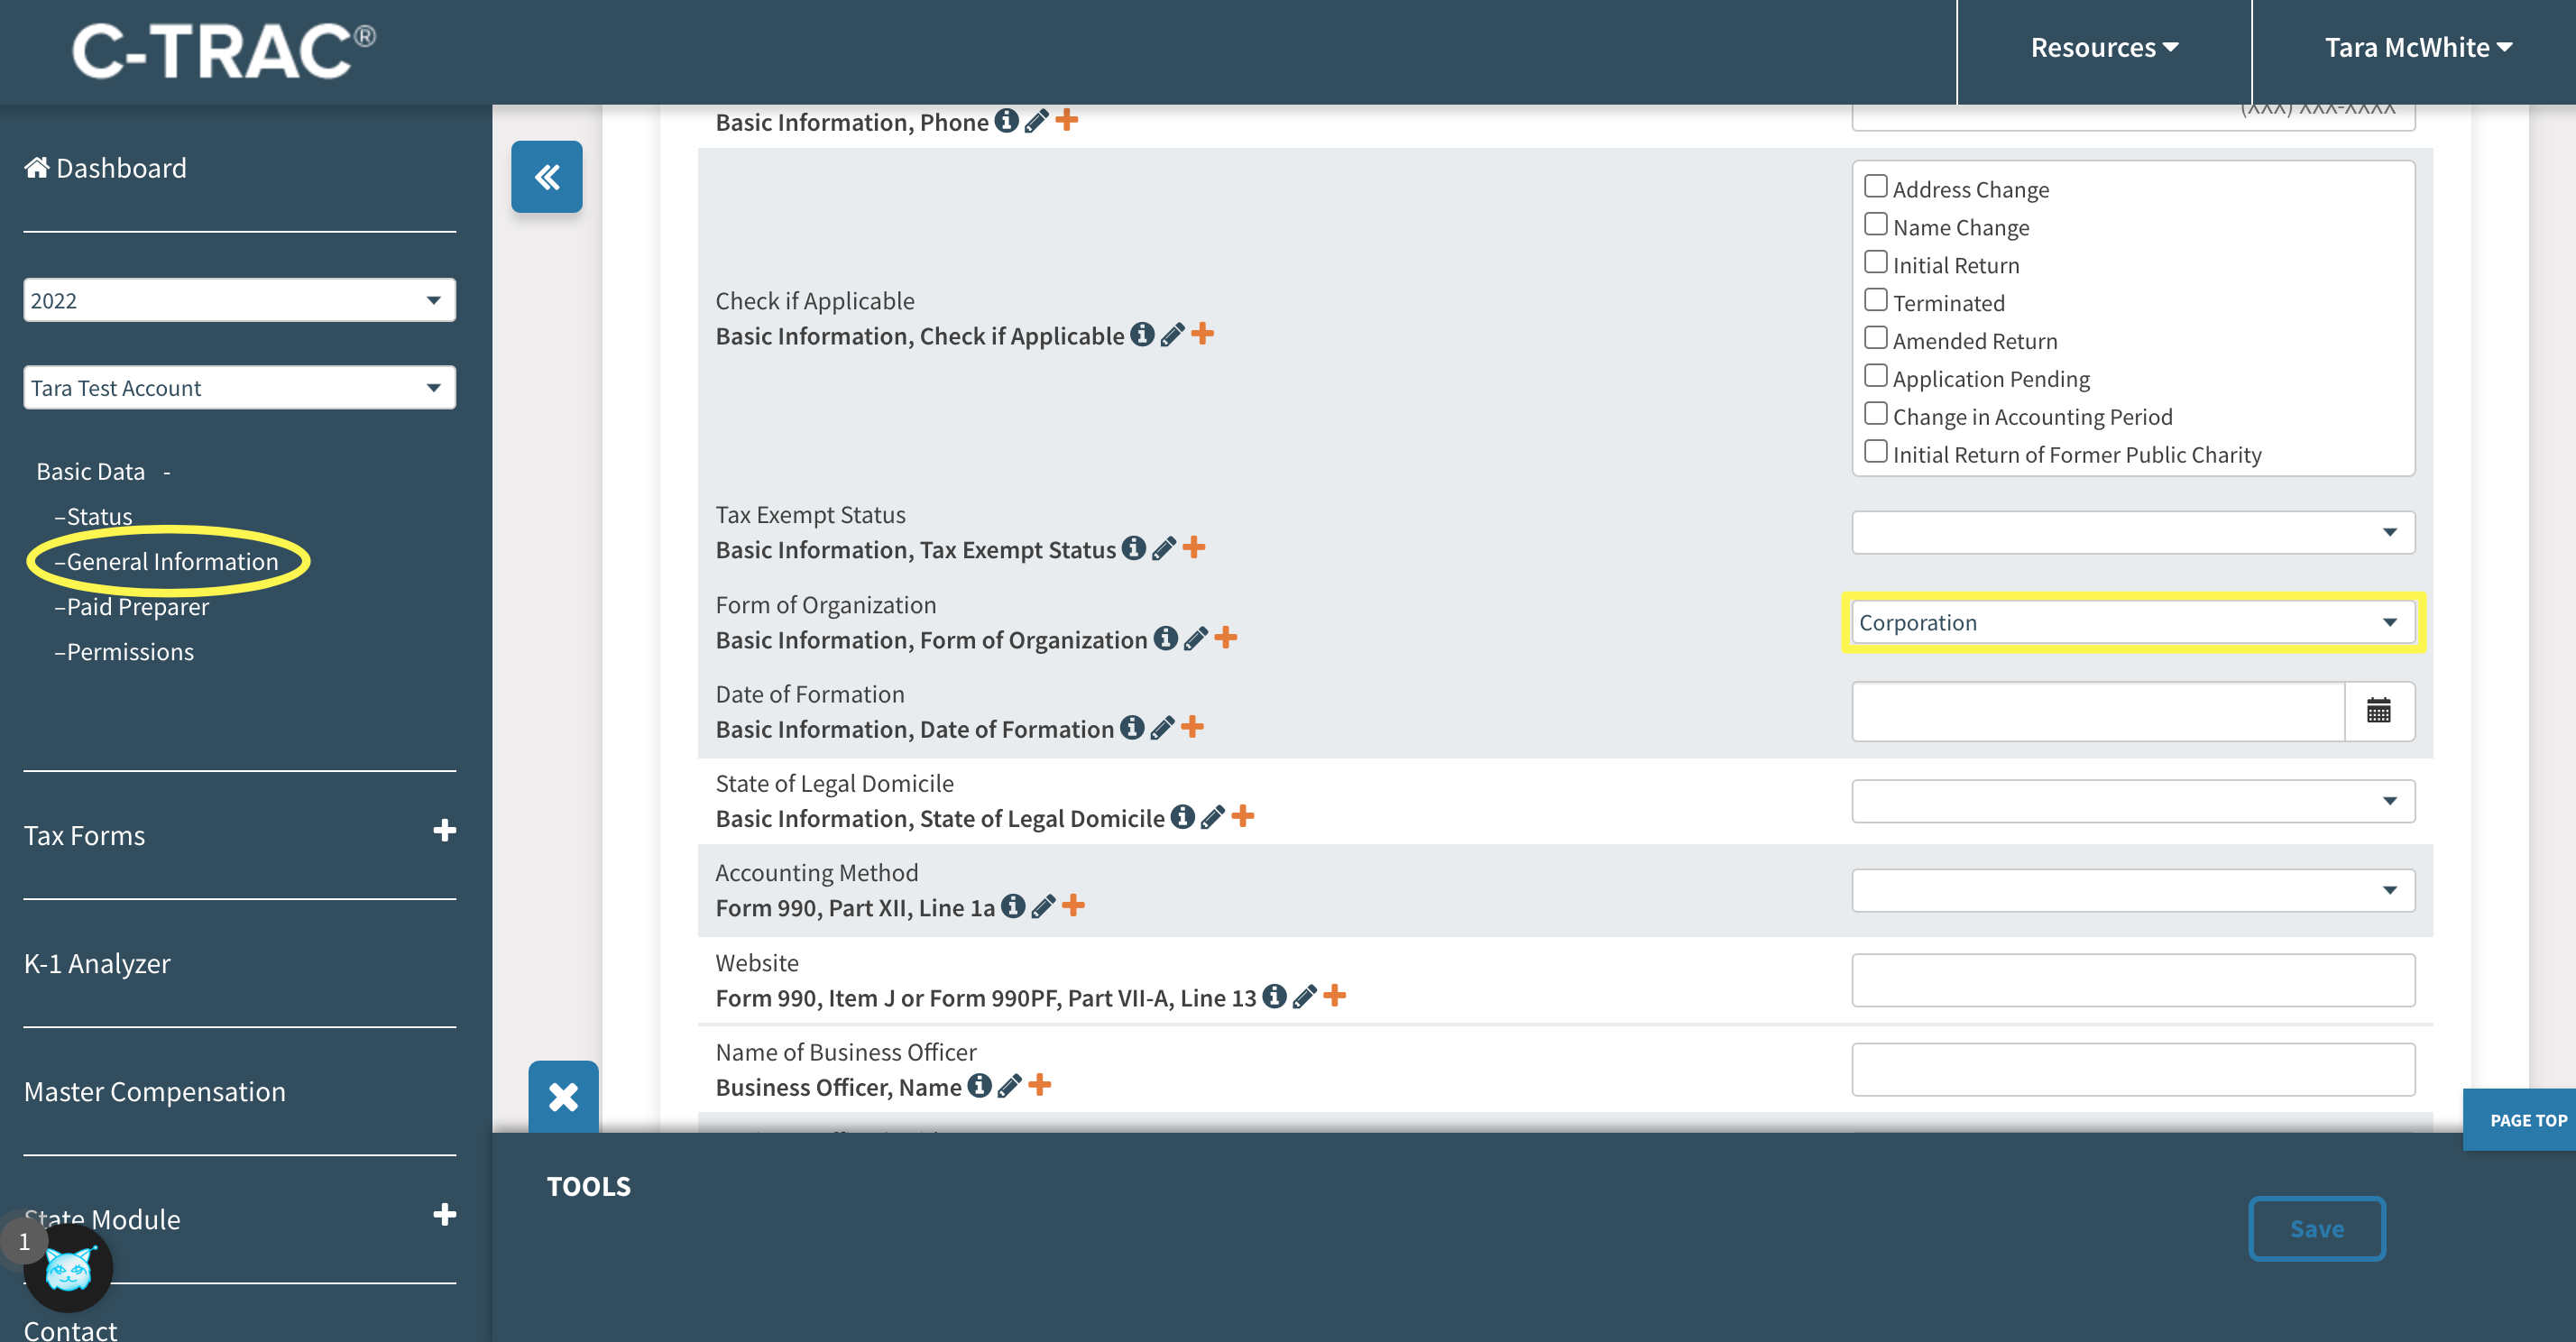Click pencil icon beside Business Officer, Name

coord(1010,1085)
